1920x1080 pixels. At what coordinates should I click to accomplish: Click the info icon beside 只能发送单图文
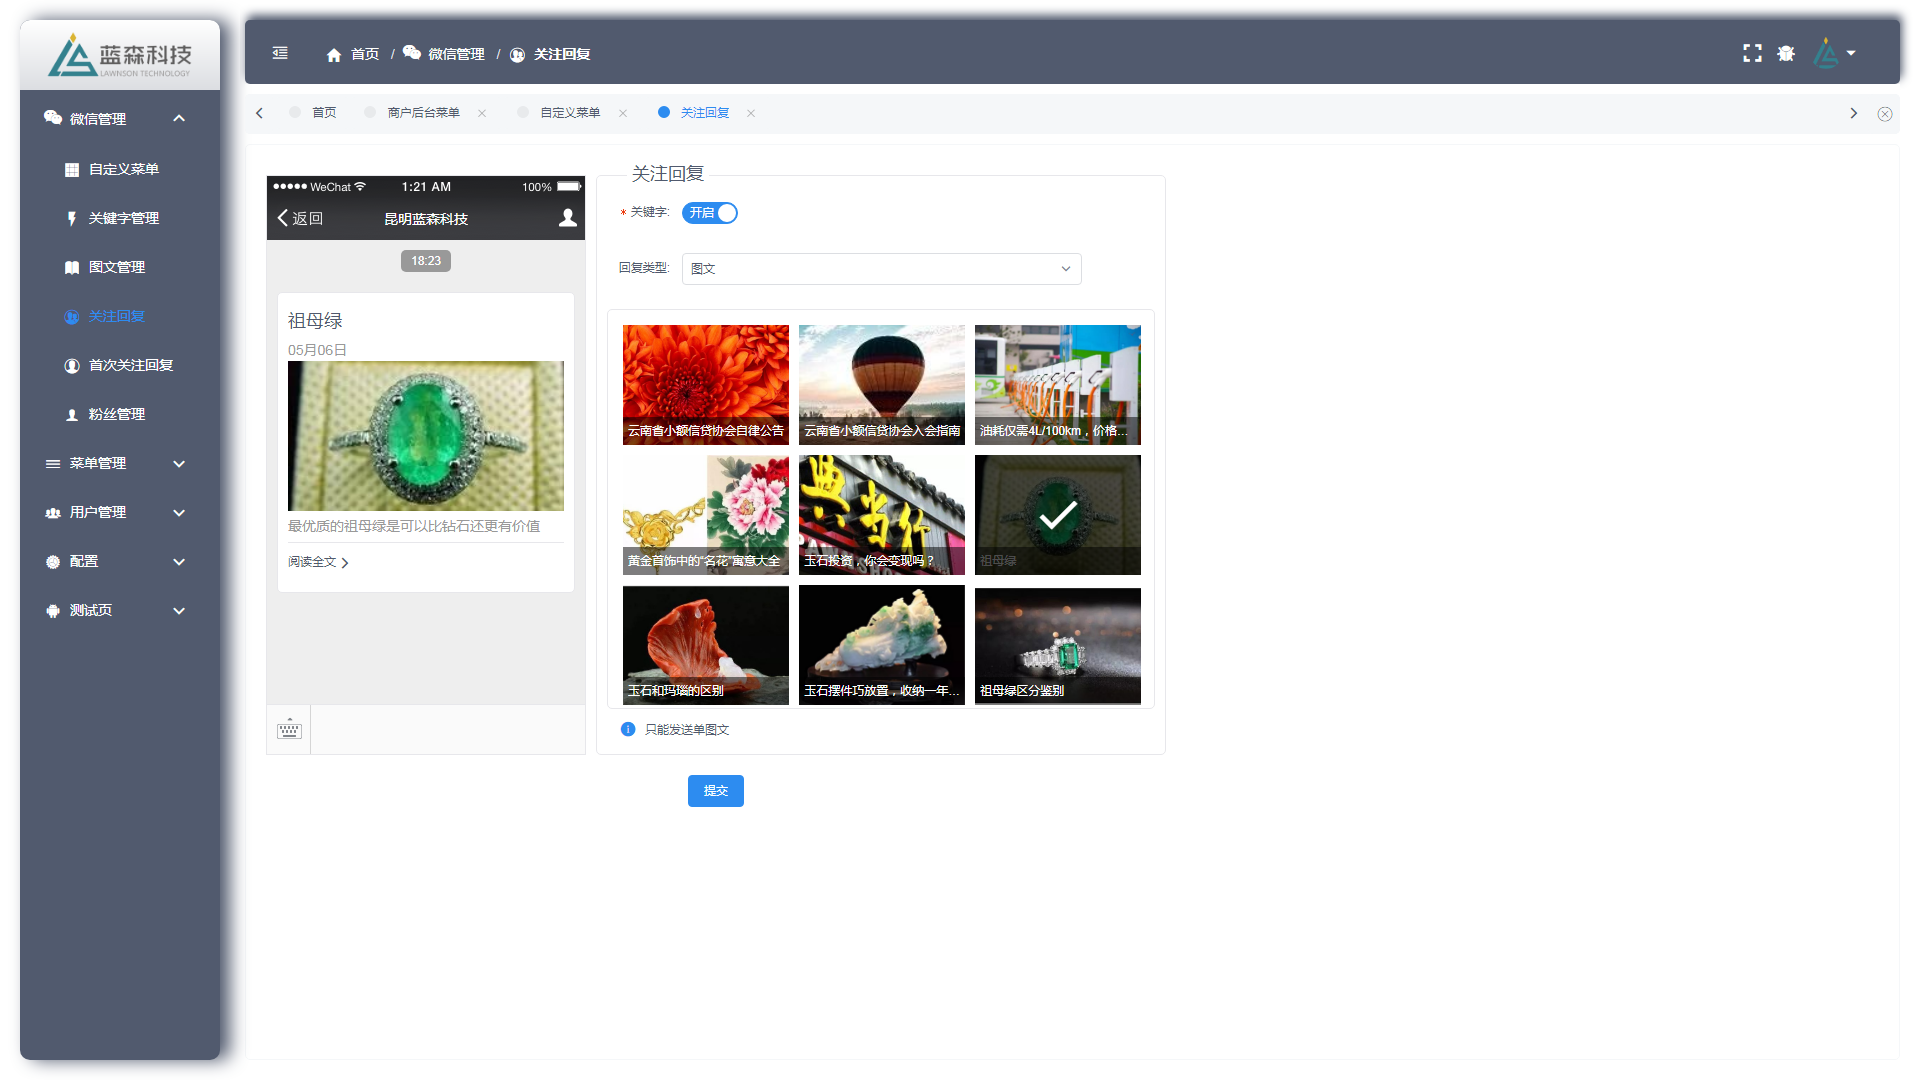pyautogui.click(x=628, y=729)
